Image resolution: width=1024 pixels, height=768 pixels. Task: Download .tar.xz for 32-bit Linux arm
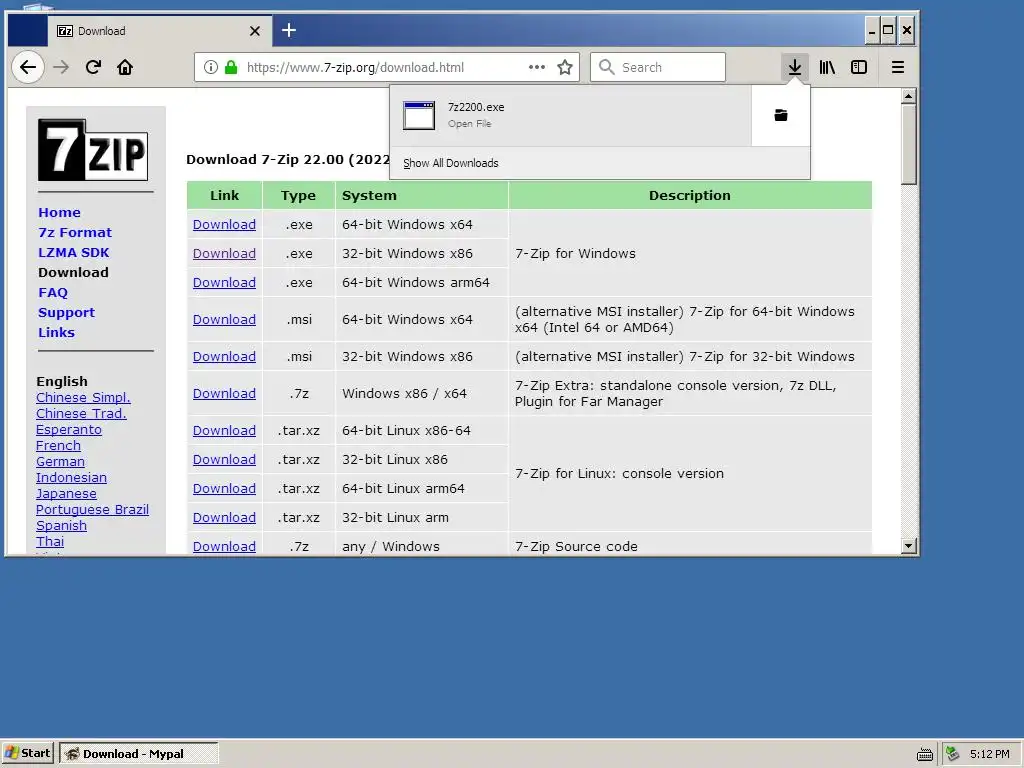[224, 518]
